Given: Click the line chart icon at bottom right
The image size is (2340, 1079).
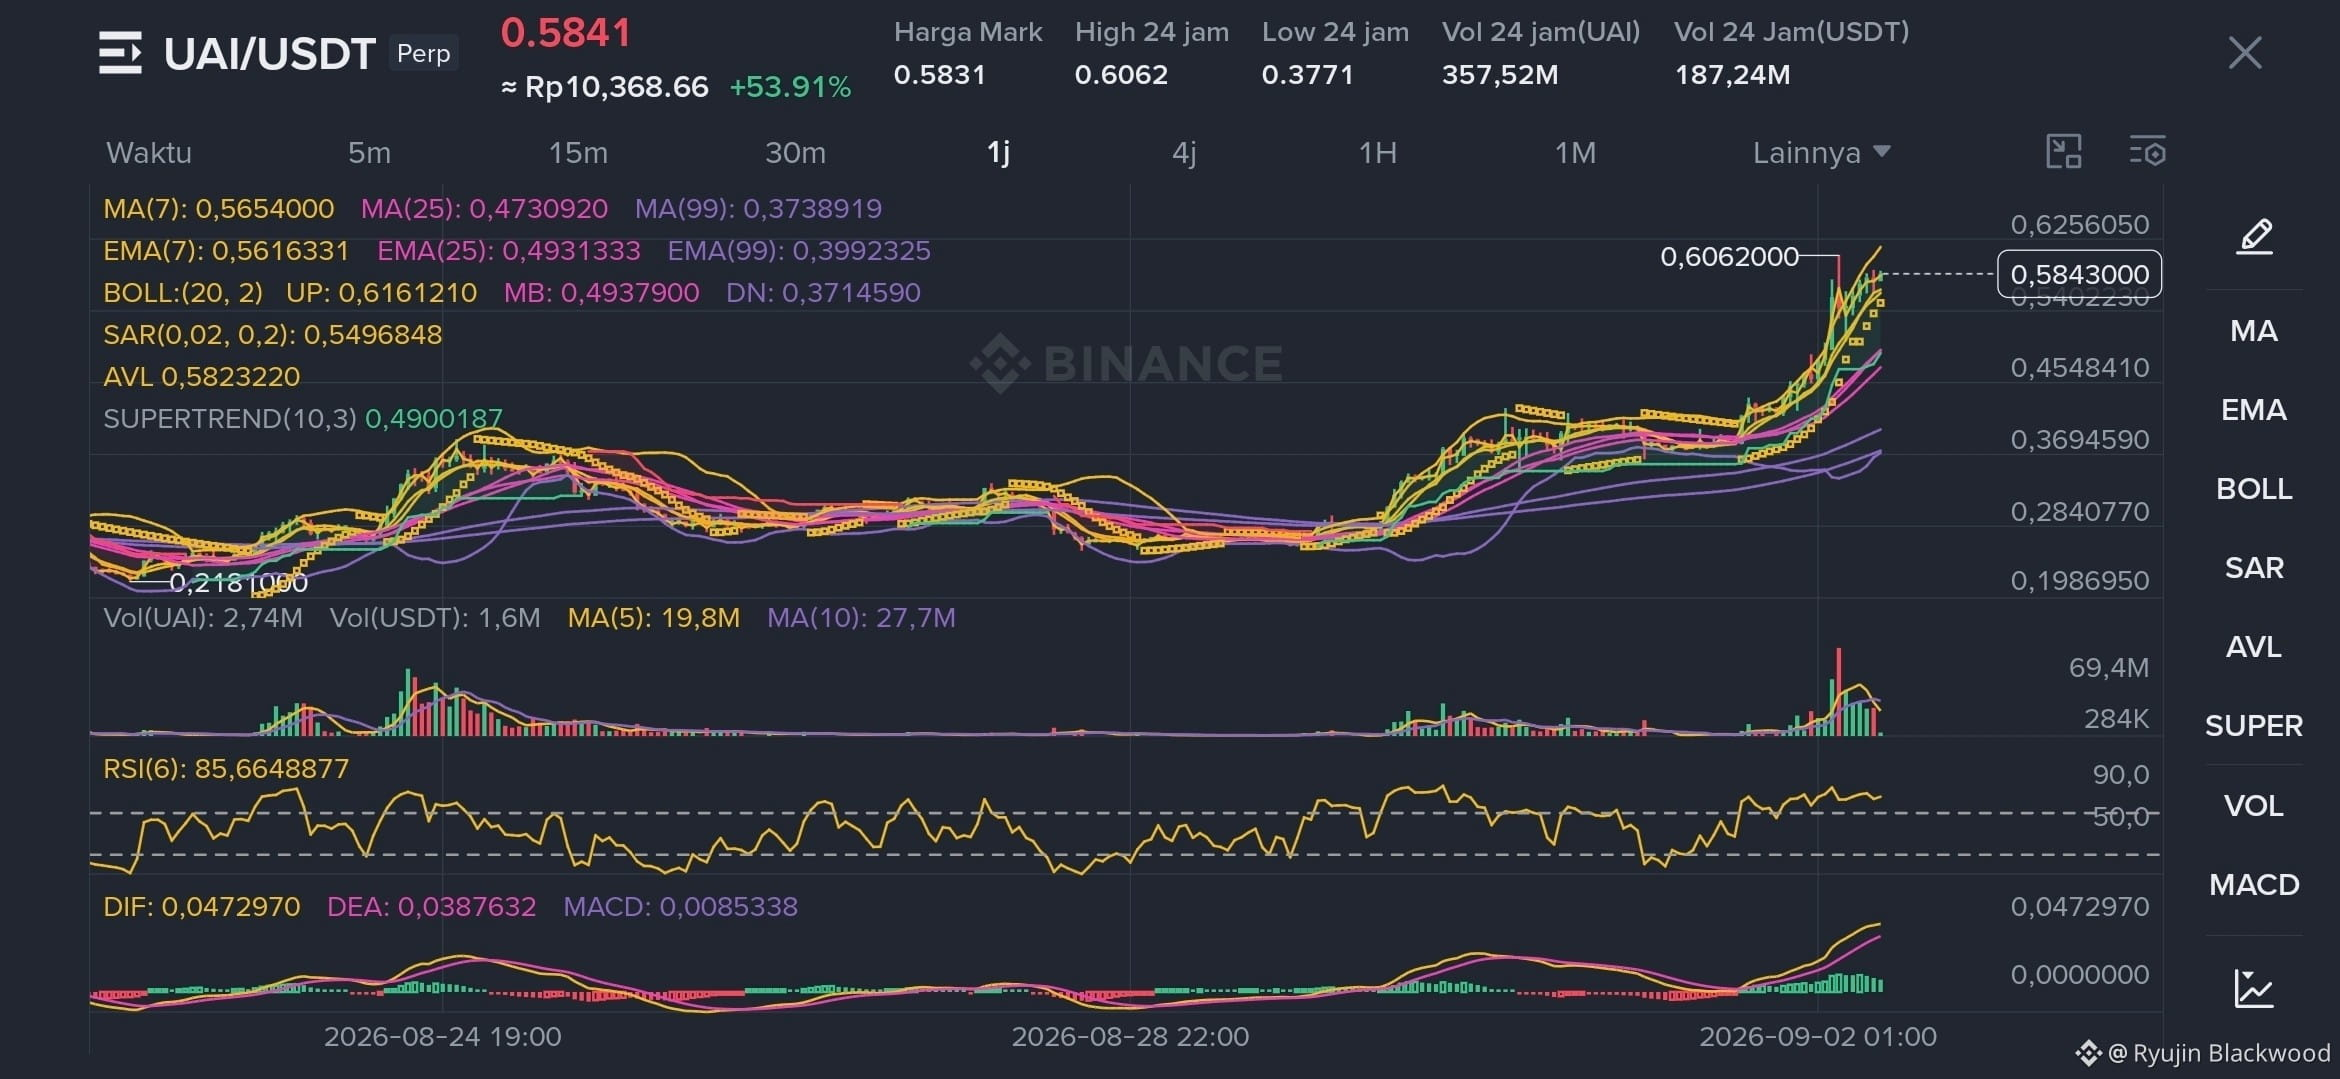Looking at the screenshot, I should 2254,988.
